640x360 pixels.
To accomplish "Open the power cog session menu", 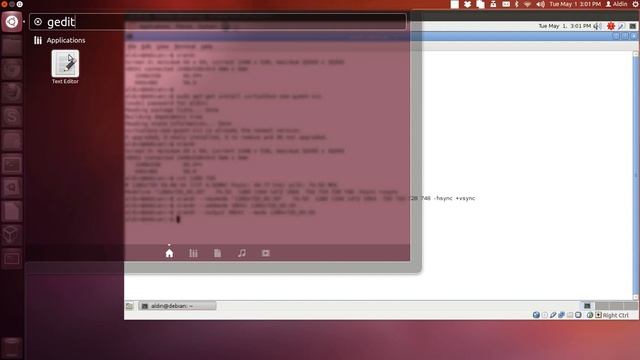I will pos(635,4).
